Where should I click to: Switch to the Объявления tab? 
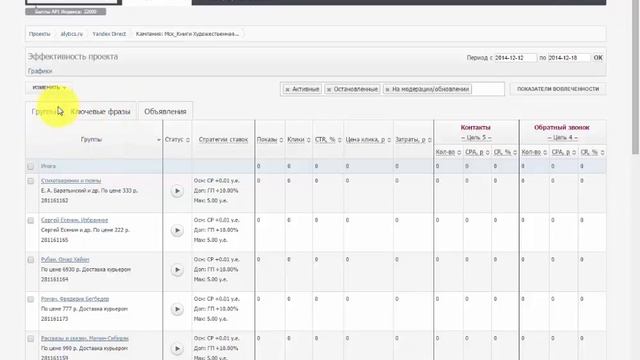[165, 111]
